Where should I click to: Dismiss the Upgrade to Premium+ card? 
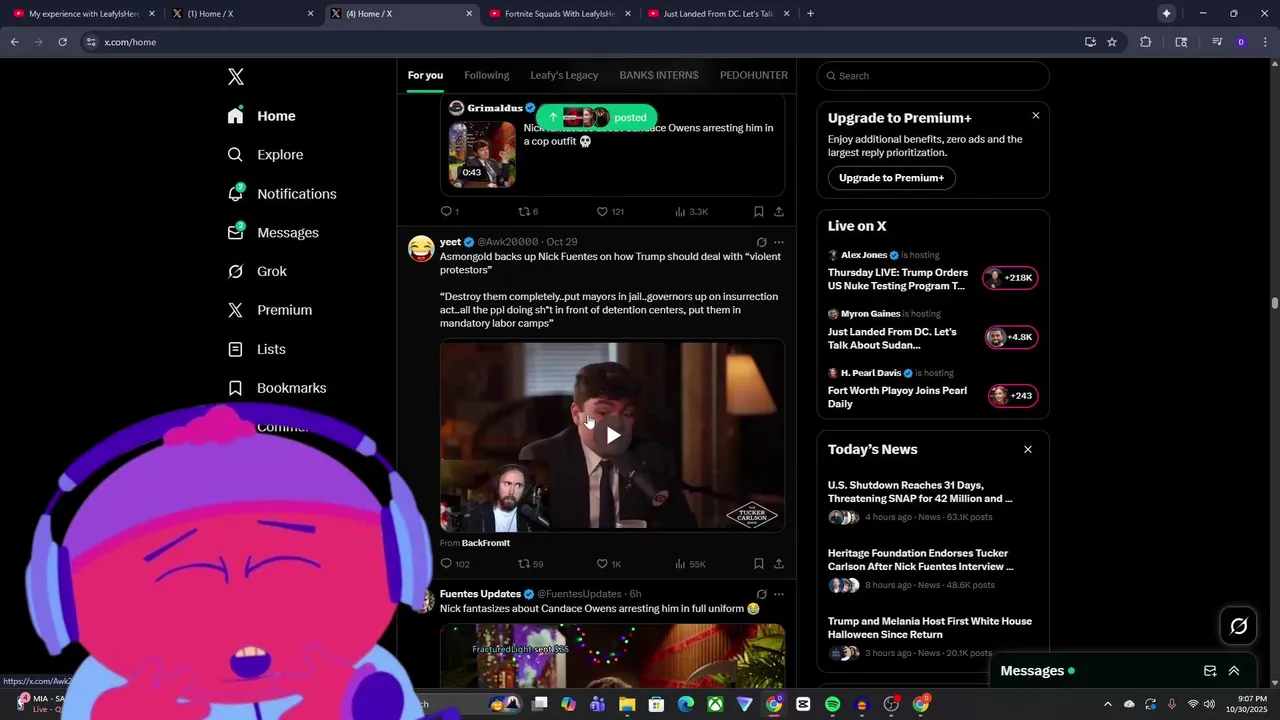click(x=1035, y=116)
